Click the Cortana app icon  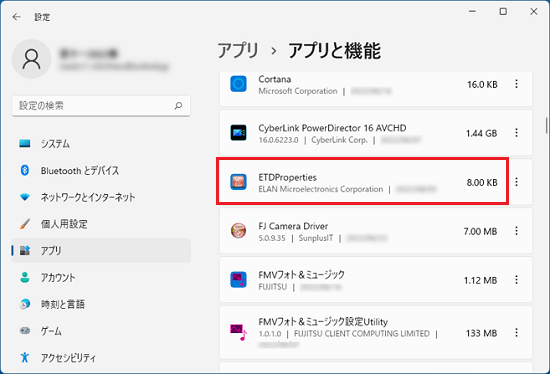[x=238, y=84]
